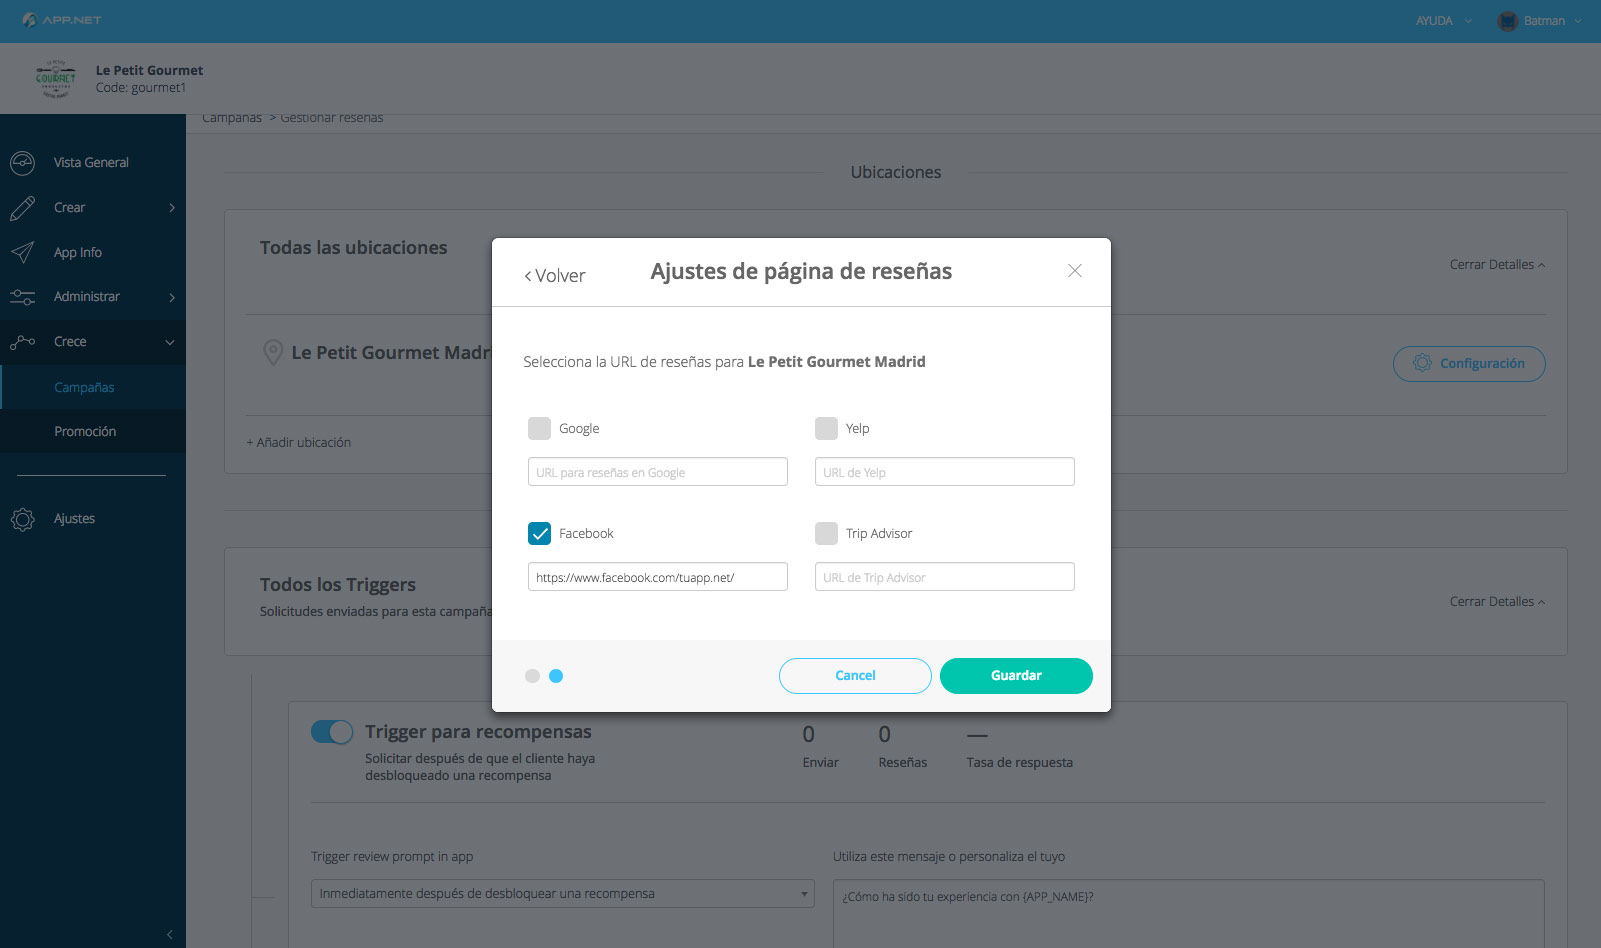Click the Añadir ubicación link
This screenshot has height=948, width=1601.
click(299, 442)
